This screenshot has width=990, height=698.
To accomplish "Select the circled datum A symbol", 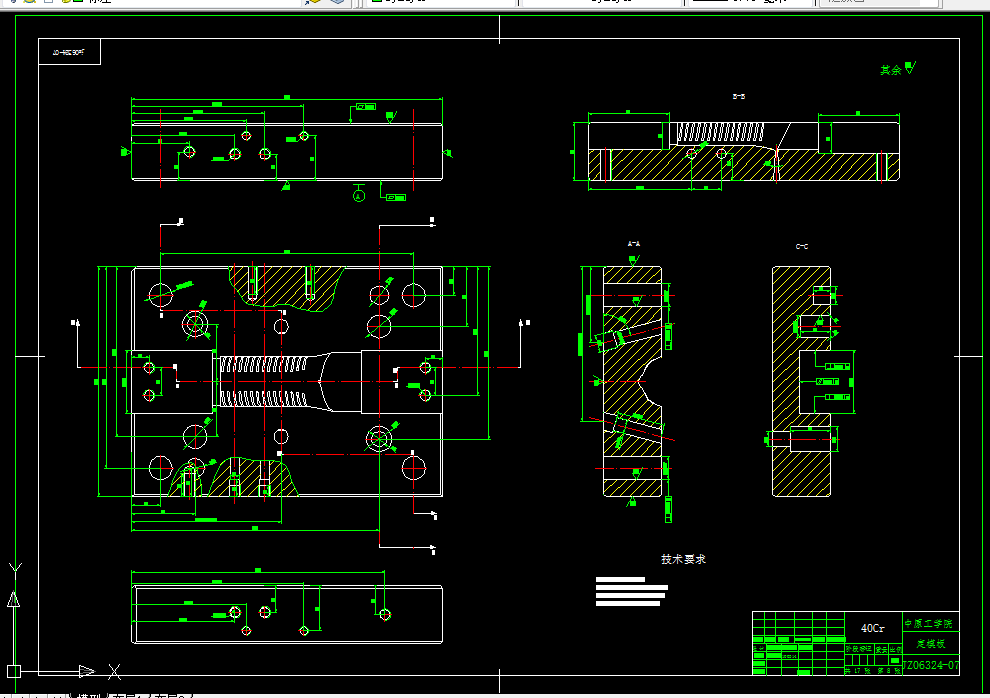I will tap(359, 196).
